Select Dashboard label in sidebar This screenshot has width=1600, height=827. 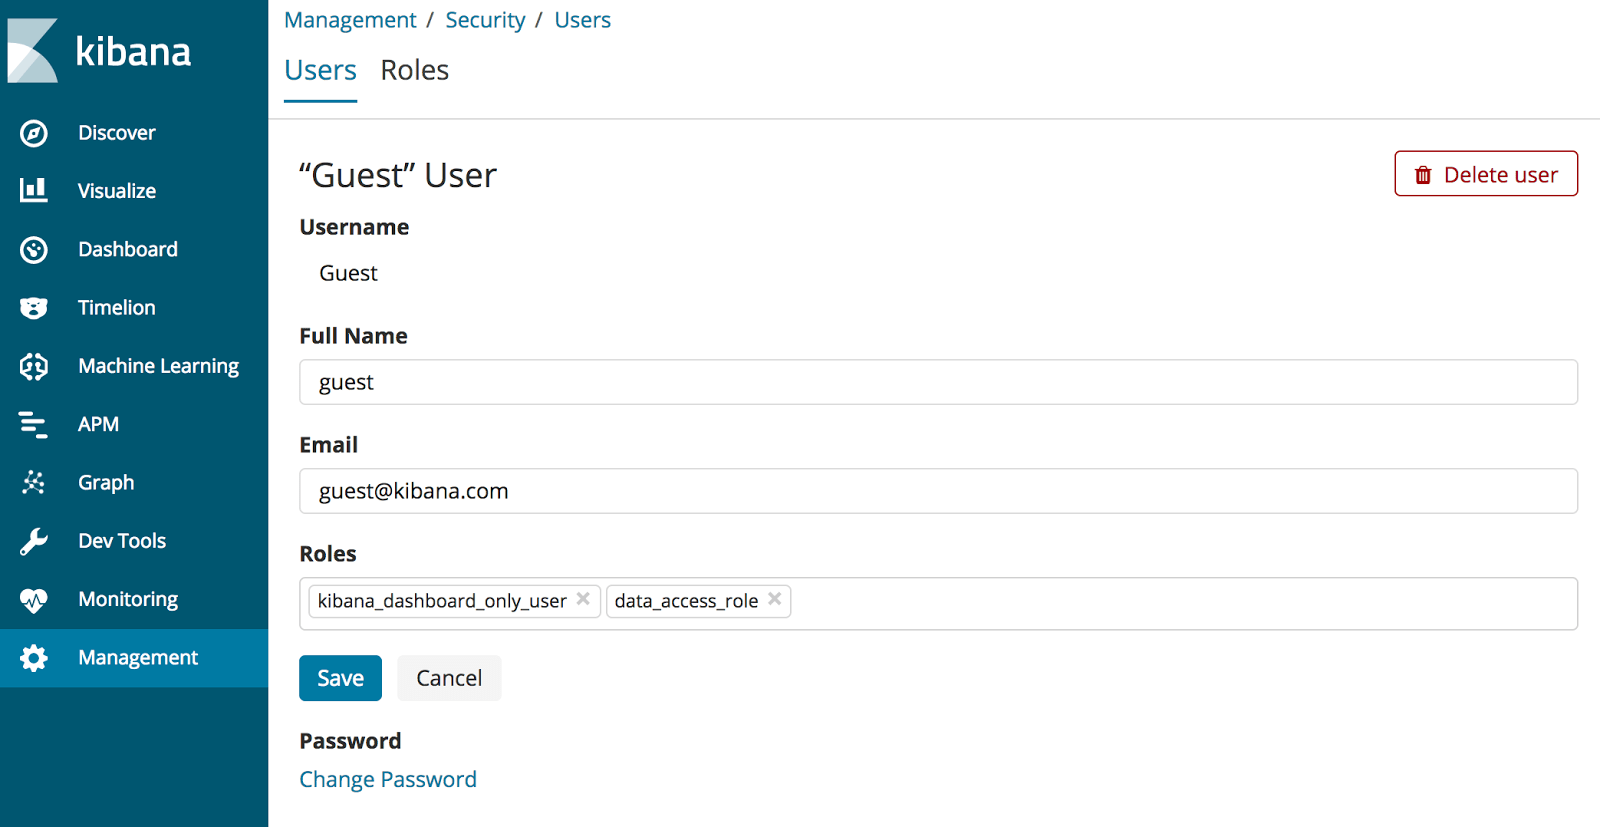128,249
